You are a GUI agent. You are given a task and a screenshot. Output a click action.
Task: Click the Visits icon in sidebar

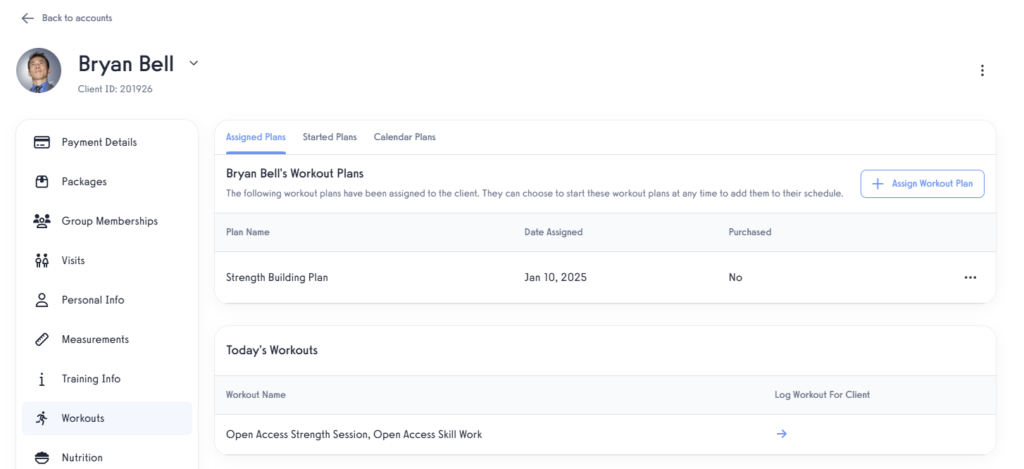click(x=42, y=261)
